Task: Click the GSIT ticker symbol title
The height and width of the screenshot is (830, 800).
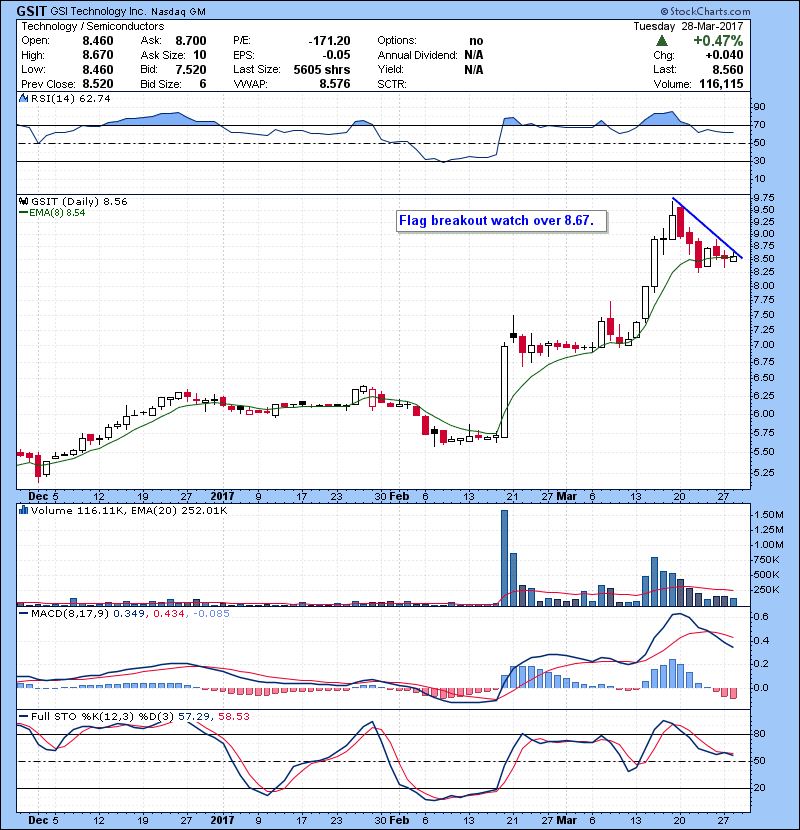Action: pos(31,11)
